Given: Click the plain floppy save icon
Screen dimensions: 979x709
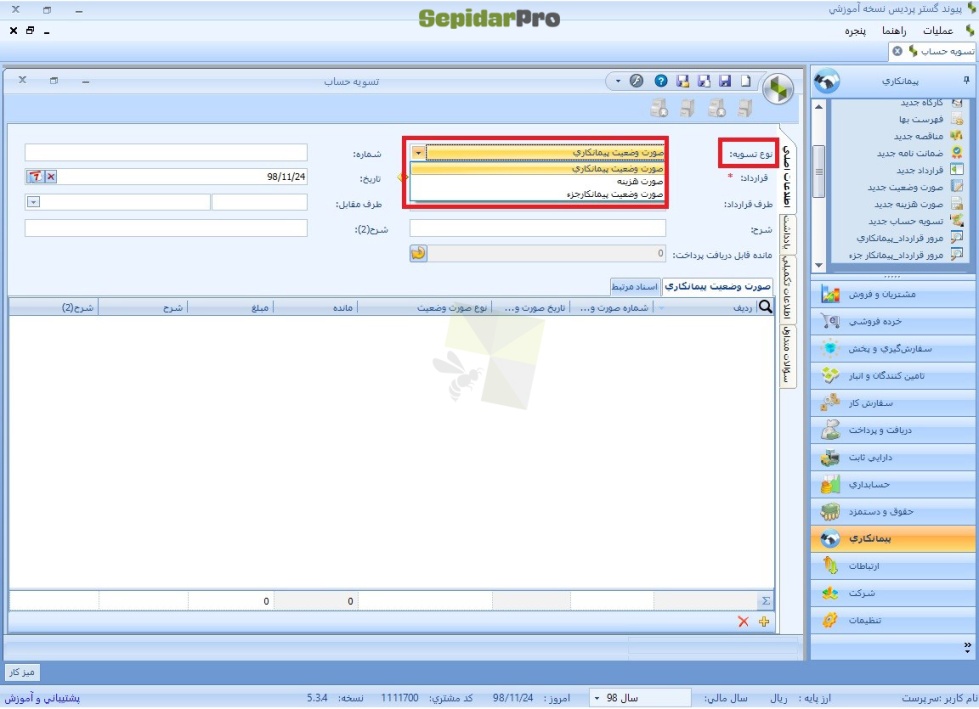Looking at the screenshot, I should point(725,81).
